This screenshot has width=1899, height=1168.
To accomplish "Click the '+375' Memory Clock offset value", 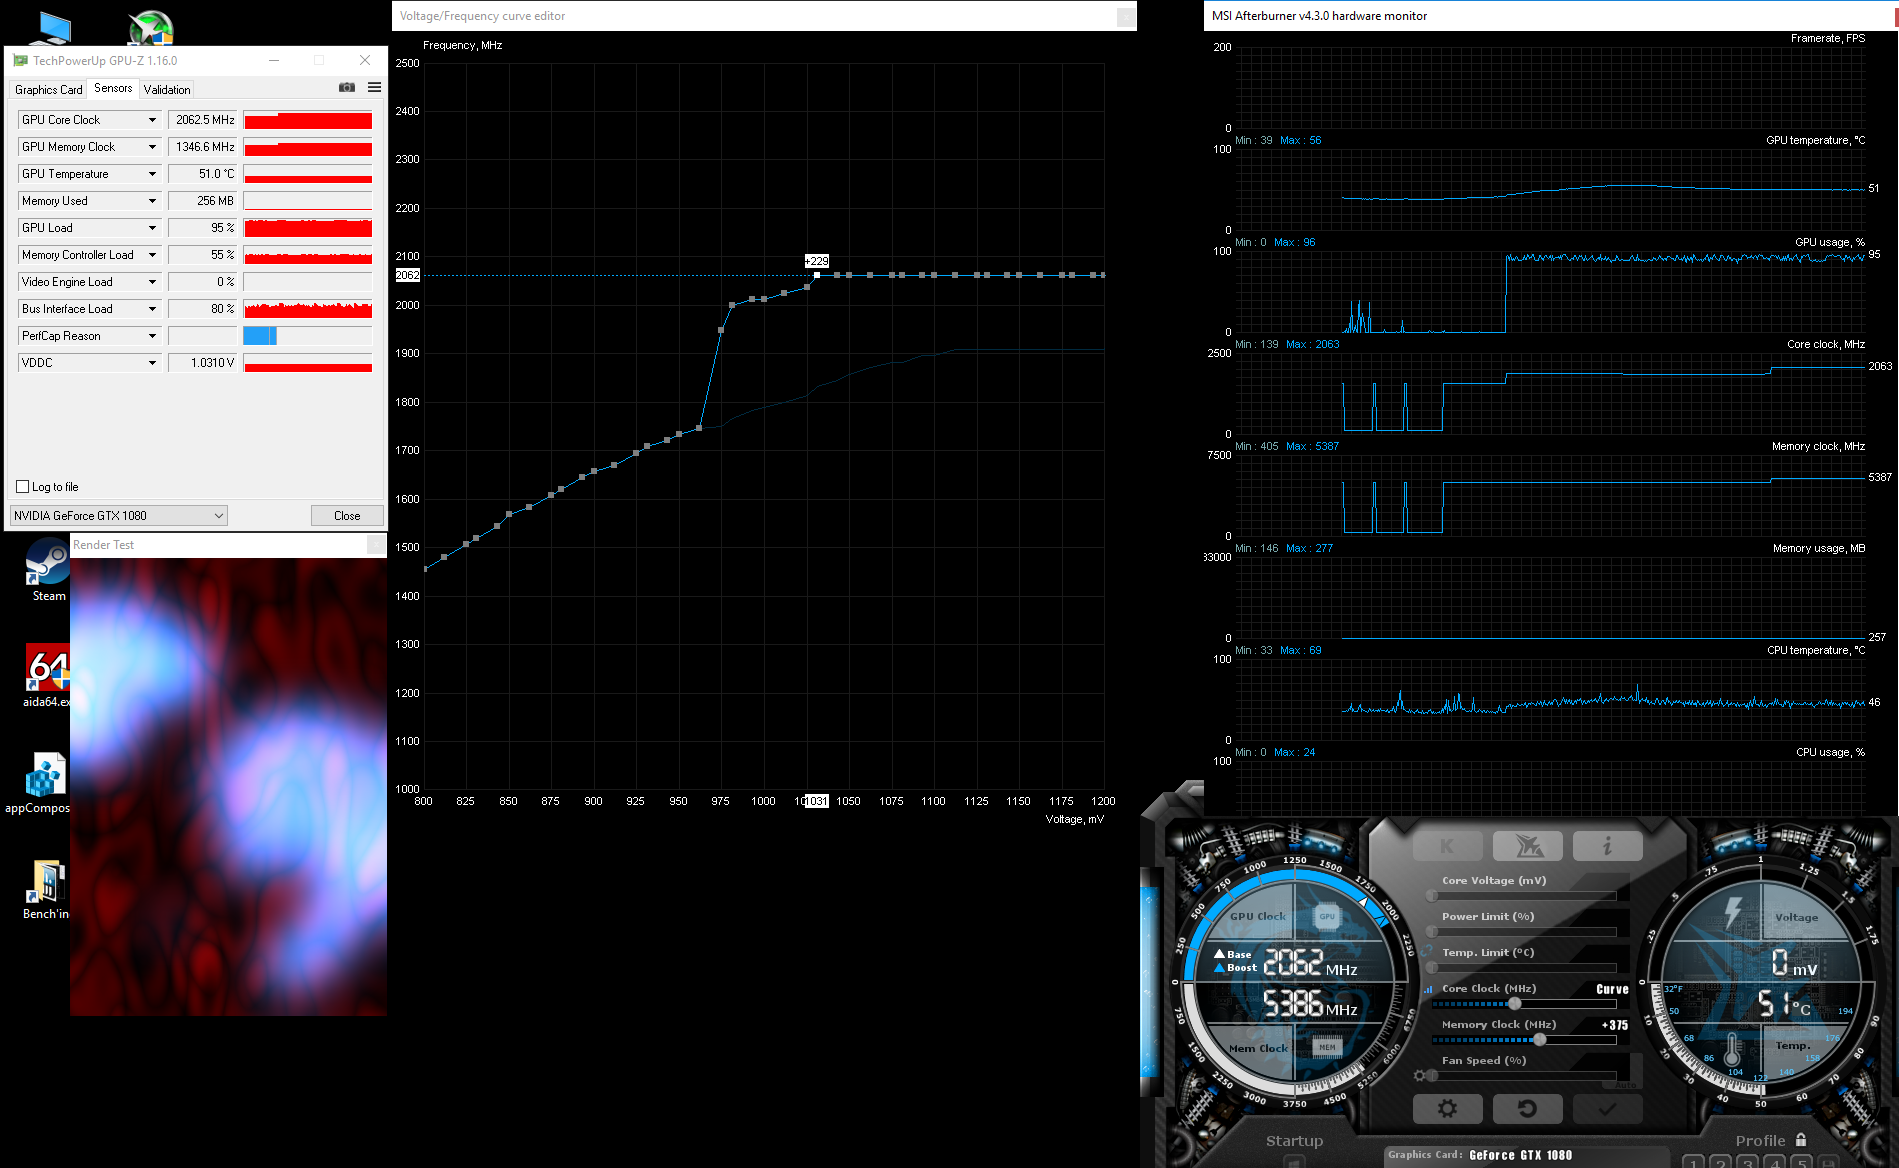I will coord(1614,1025).
